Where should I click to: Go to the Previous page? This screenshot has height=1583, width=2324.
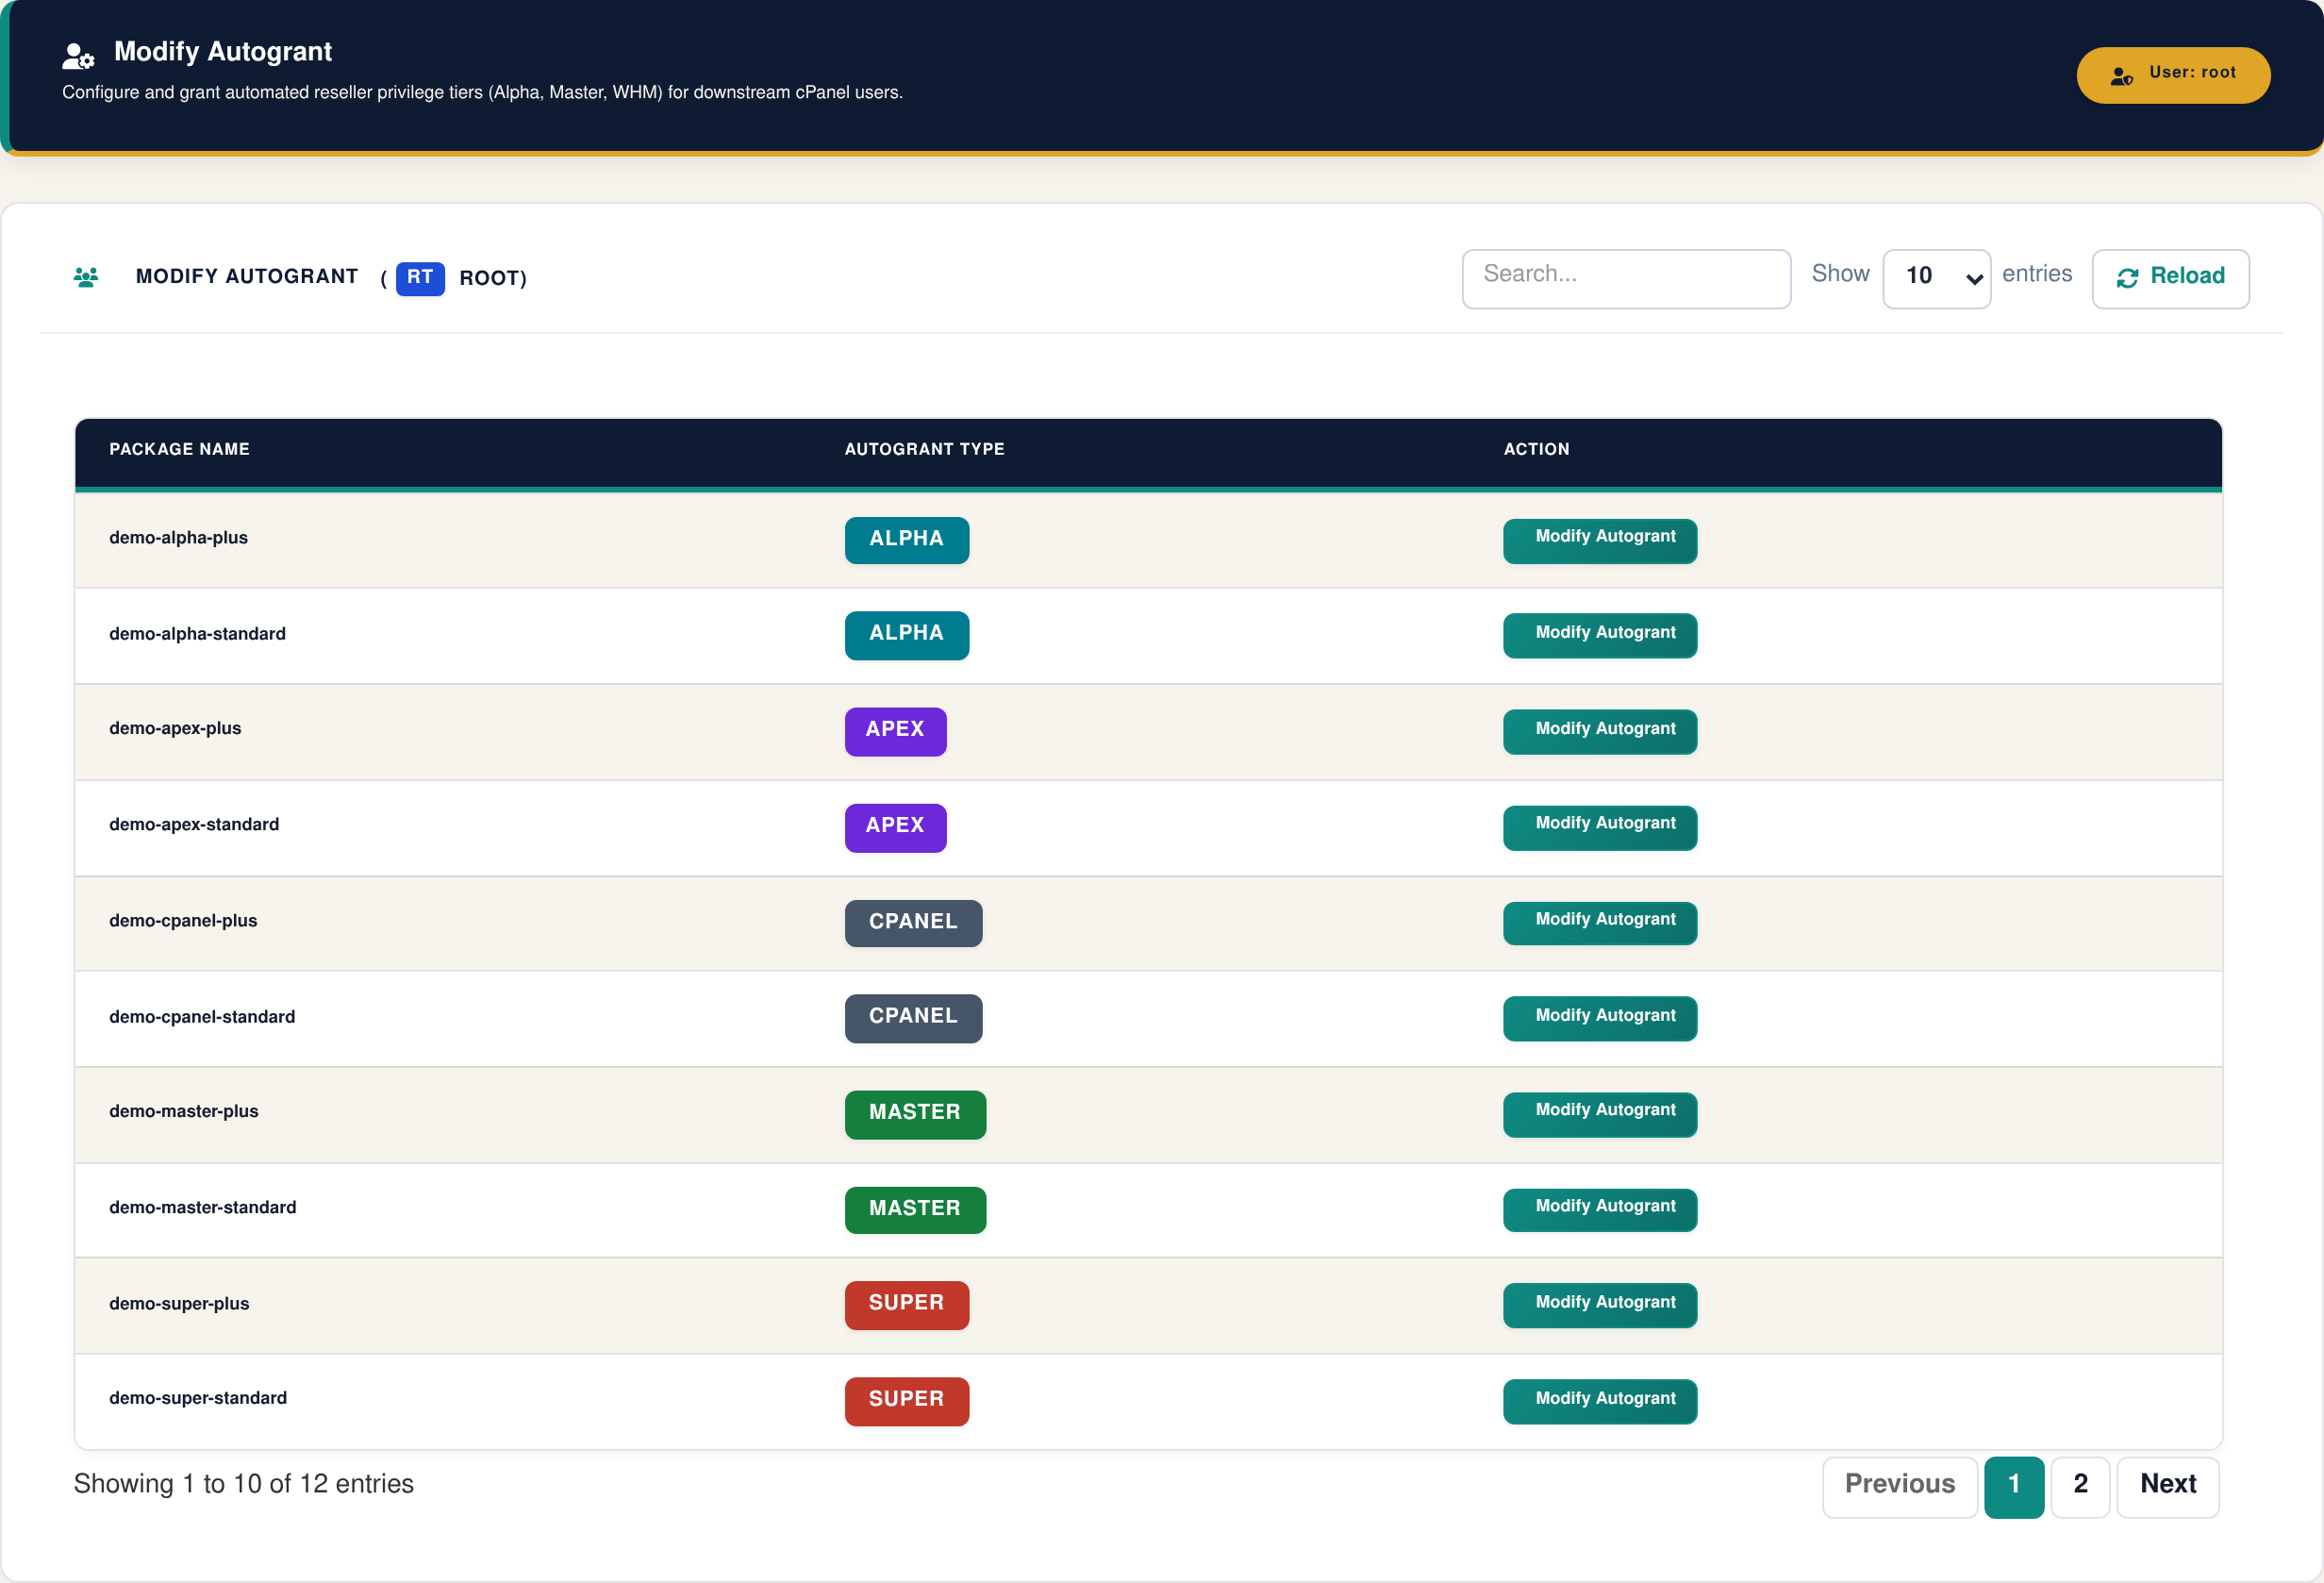click(1899, 1487)
